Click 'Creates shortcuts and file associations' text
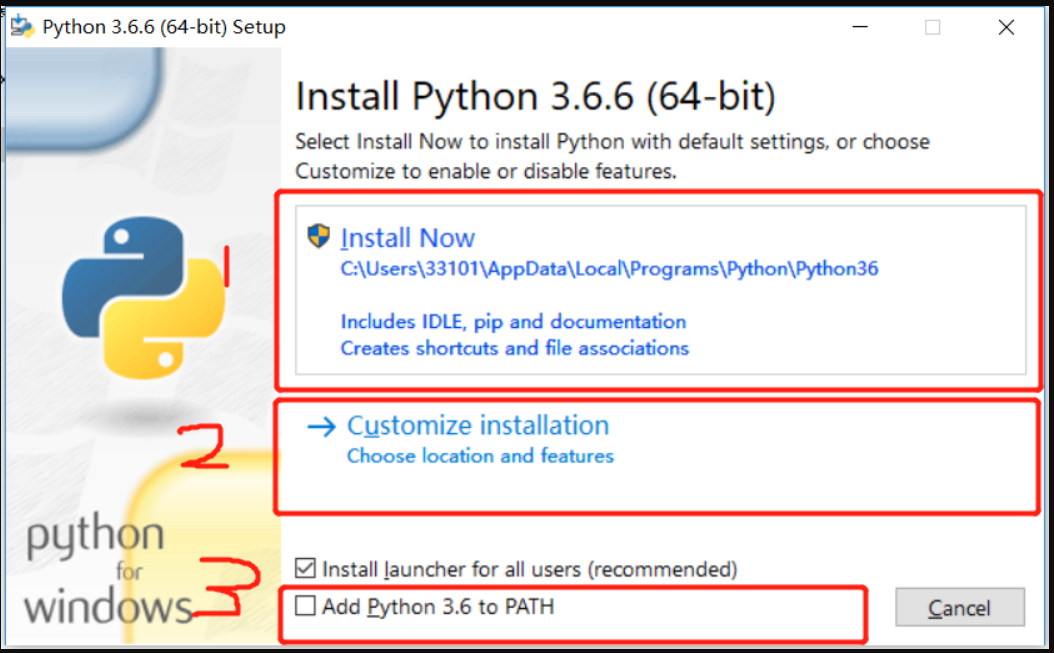The image size is (1054, 653). (515, 348)
